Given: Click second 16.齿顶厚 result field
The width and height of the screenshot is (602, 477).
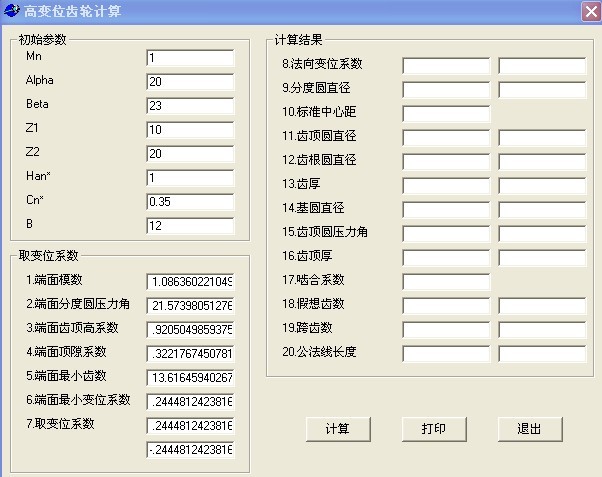Looking at the screenshot, I should coord(542,258).
